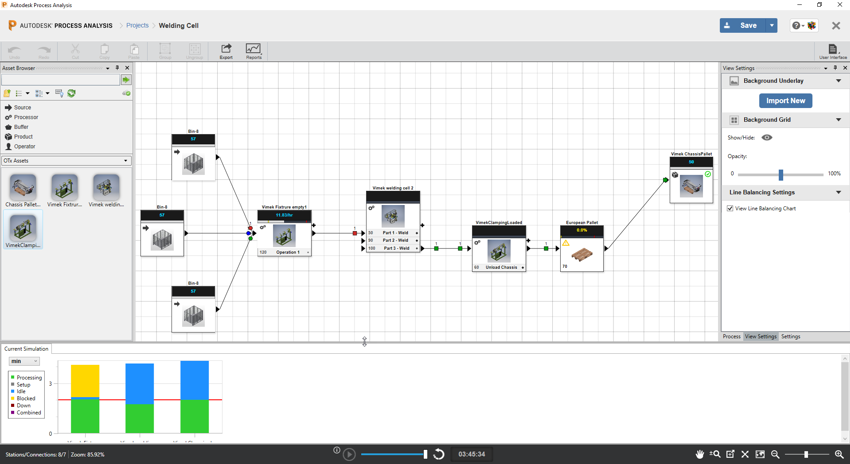
Task: Open the Asset Browser panel menu arrow
Action: point(107,68)
